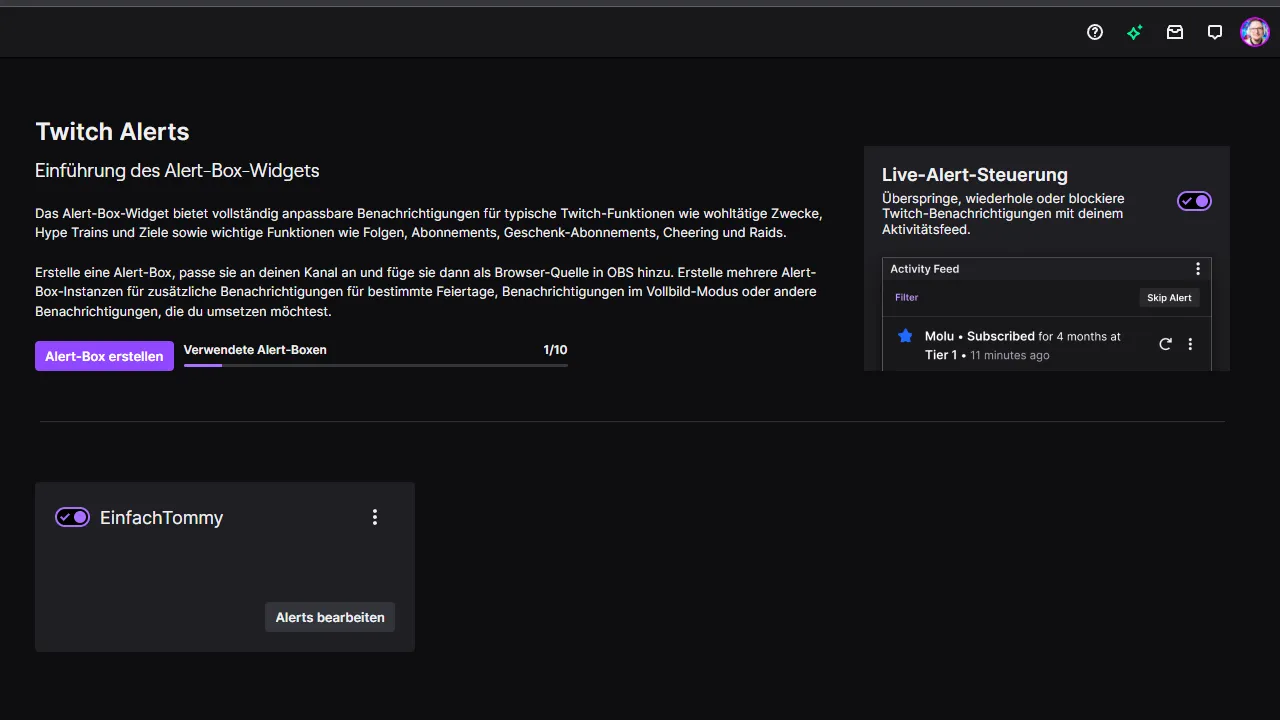
Task: Click the 'Verwendete Alert-Boxen' label
Action: pos(255,350)
